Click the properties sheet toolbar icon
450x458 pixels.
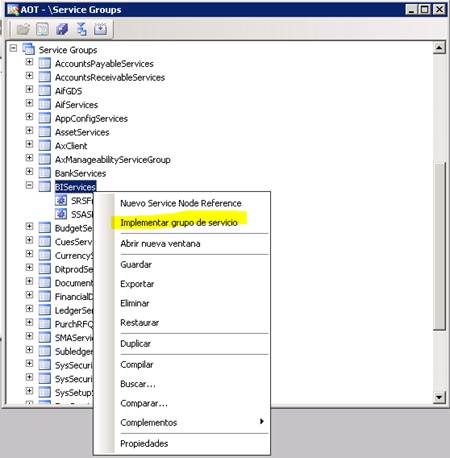43,30
